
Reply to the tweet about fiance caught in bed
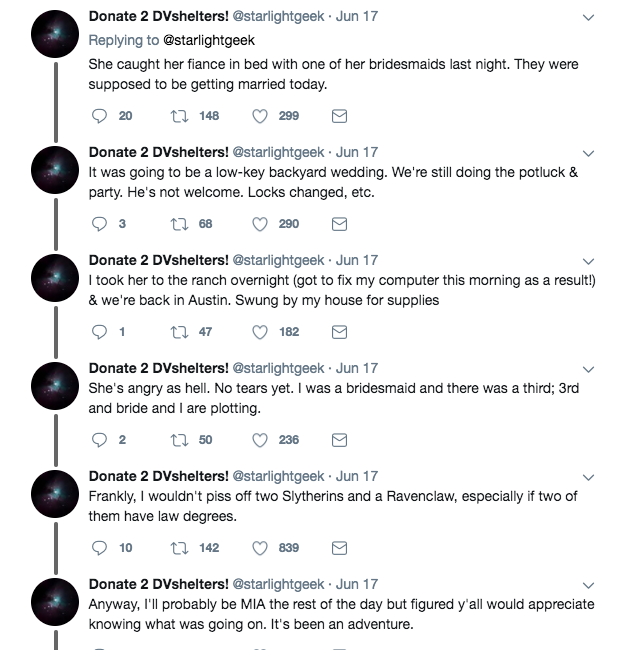(99, 116)
